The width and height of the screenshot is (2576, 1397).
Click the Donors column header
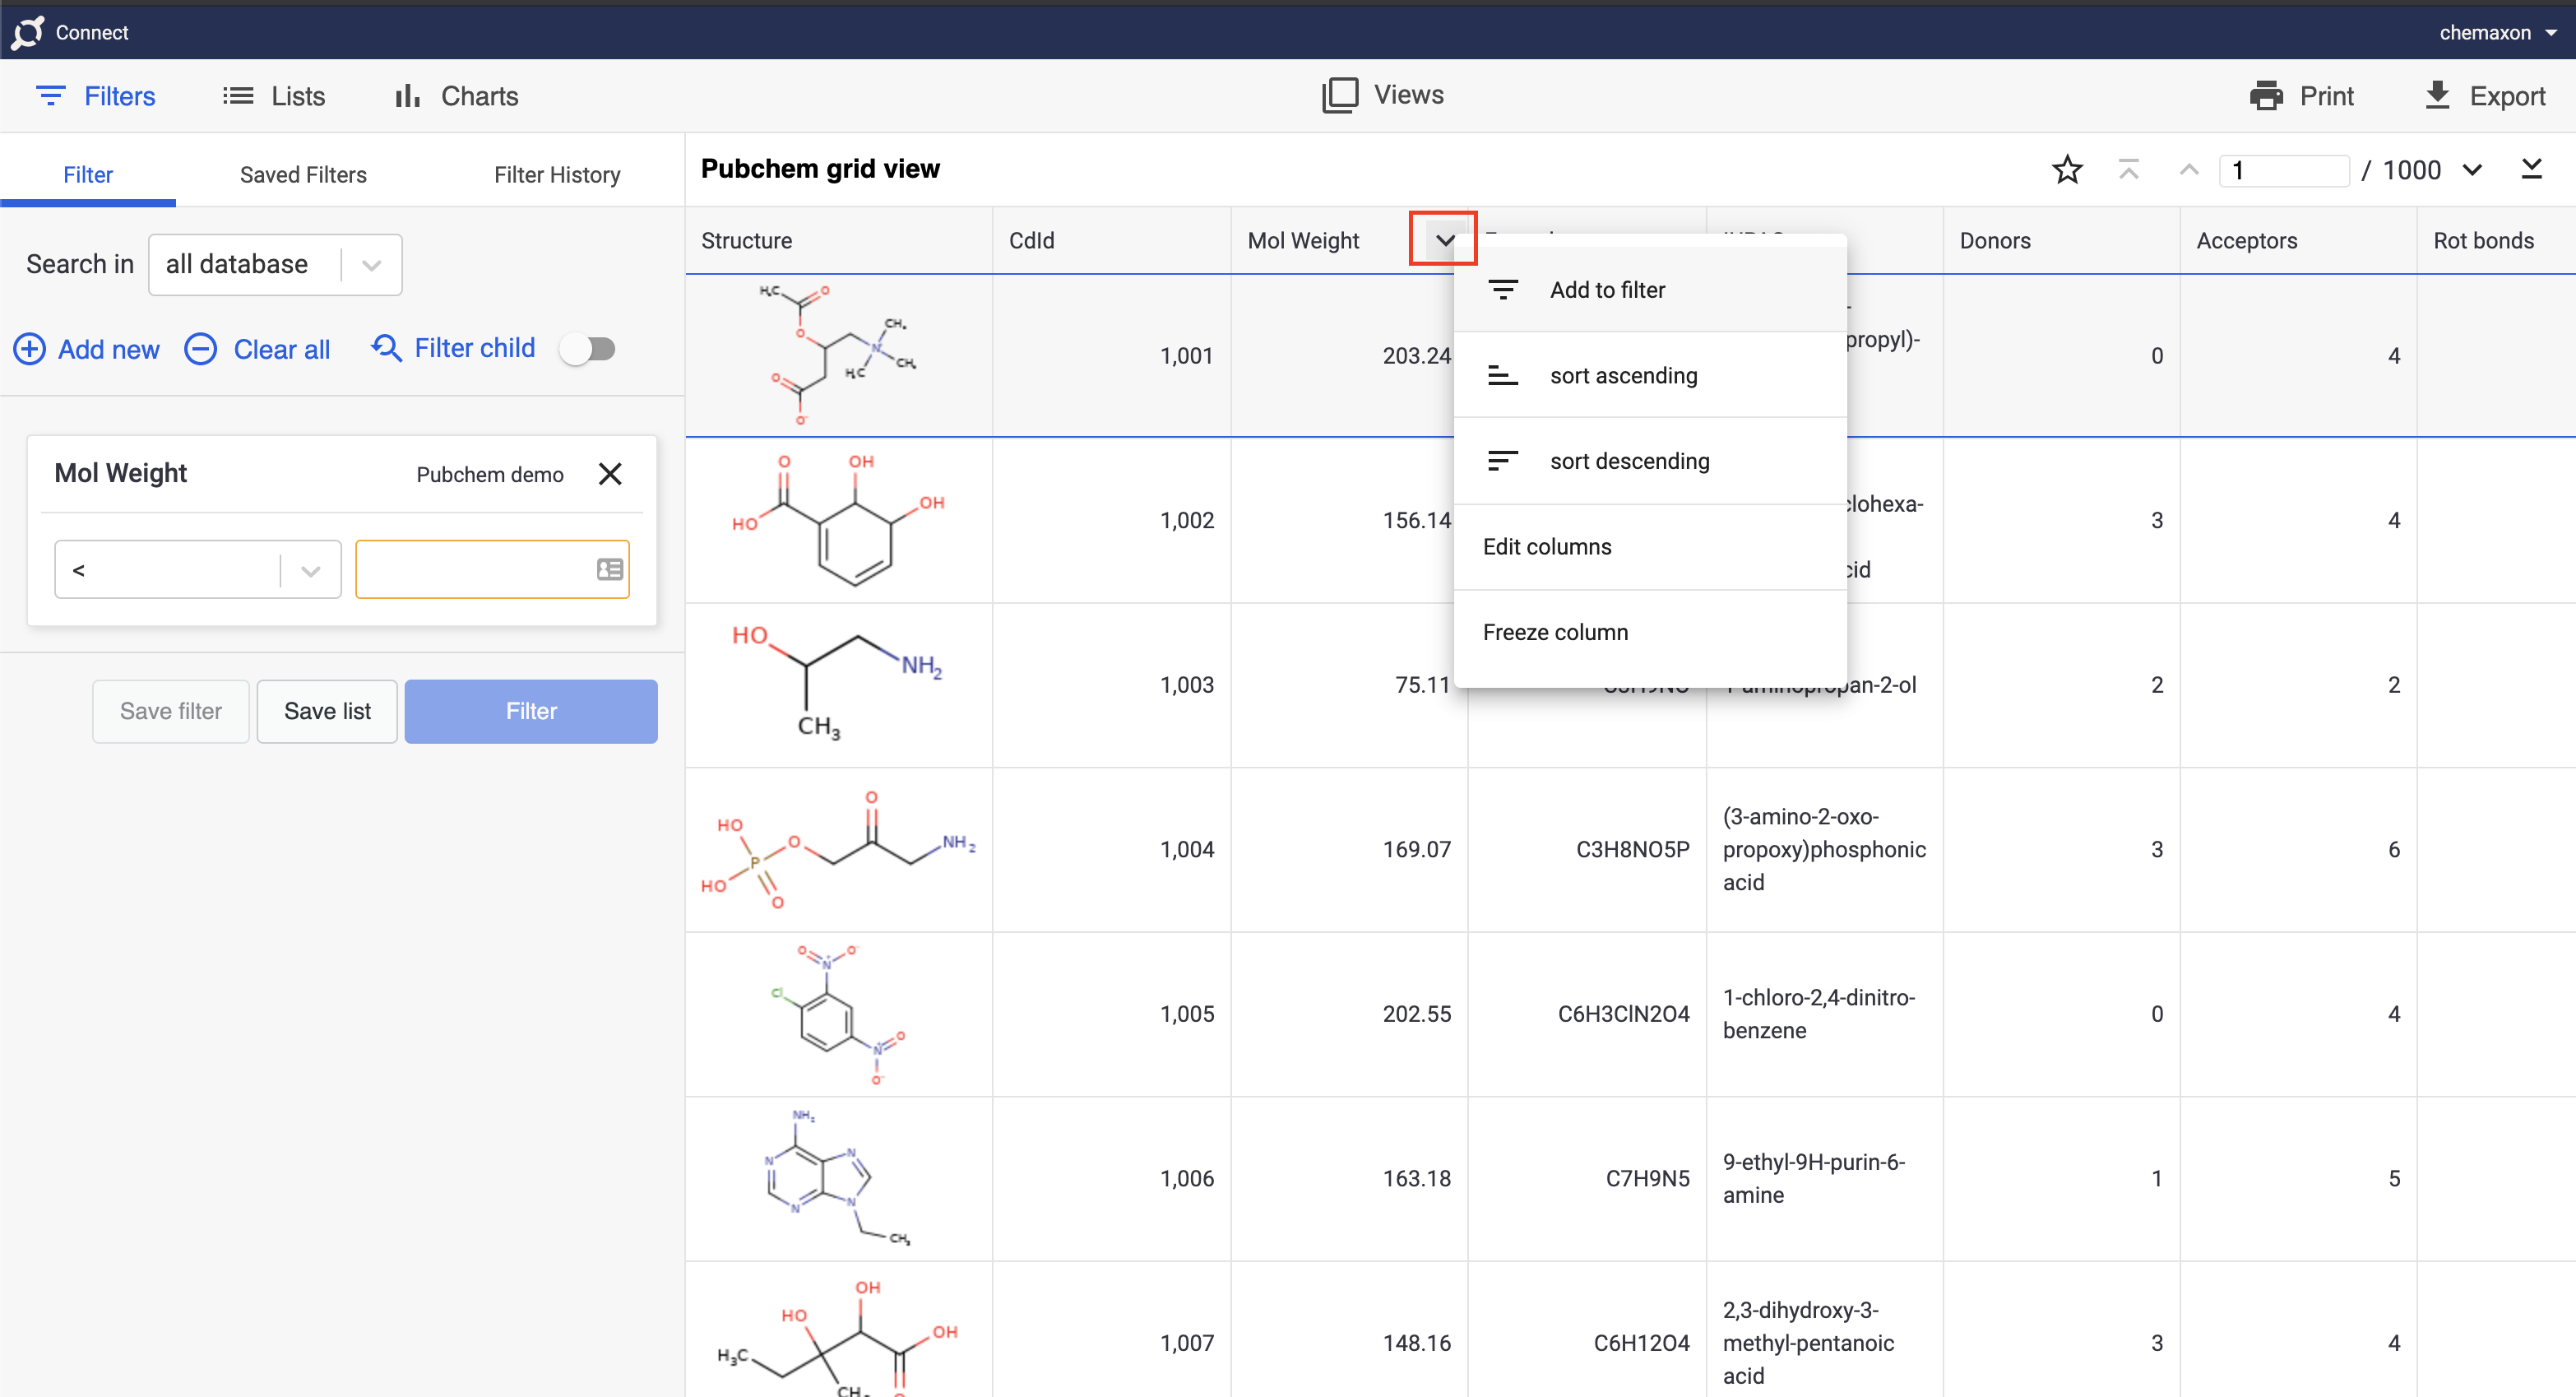point(2061,241)
